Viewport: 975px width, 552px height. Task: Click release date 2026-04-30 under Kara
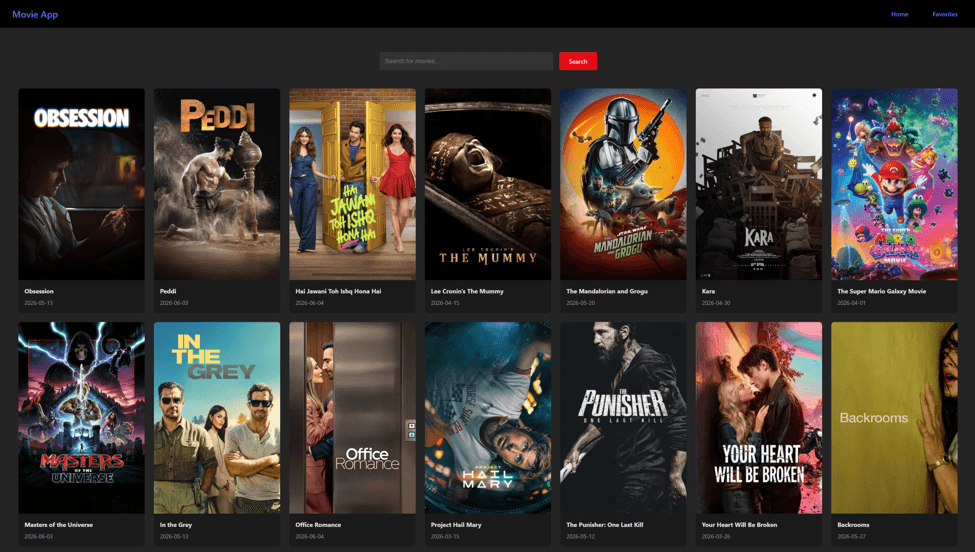(x=716, y=303)
